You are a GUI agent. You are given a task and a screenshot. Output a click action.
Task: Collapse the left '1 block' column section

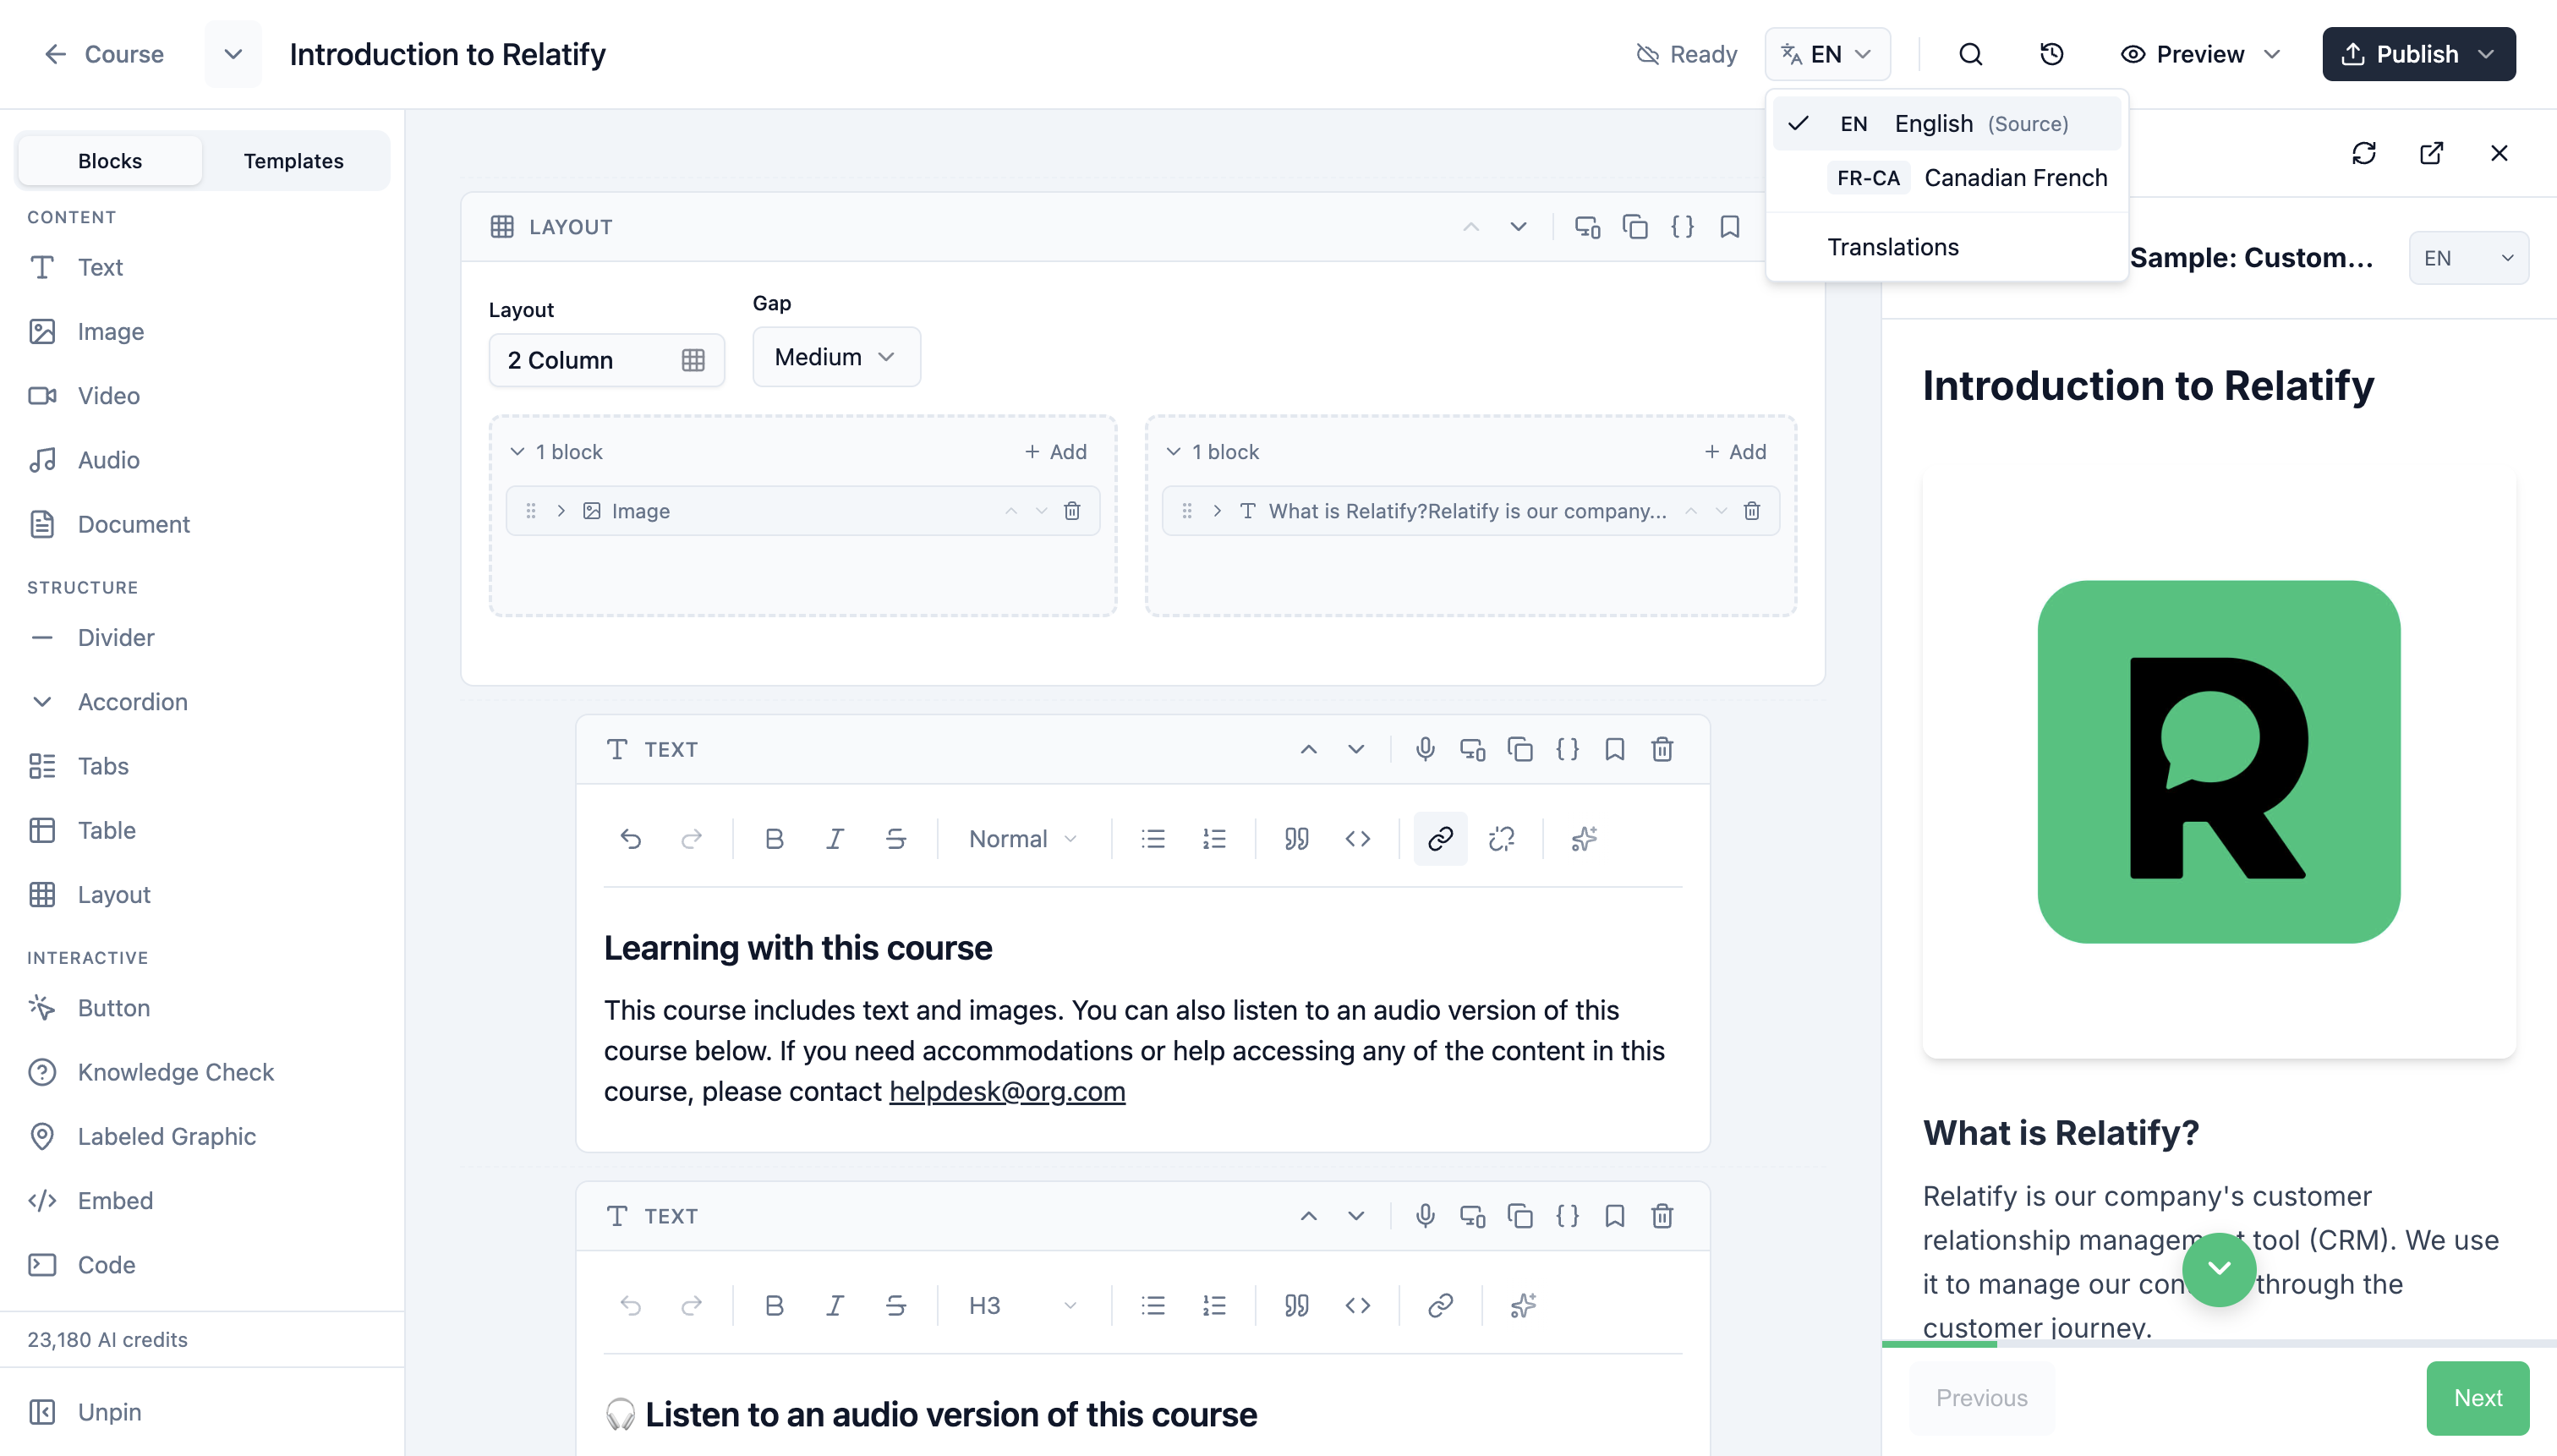coord(518,451)
